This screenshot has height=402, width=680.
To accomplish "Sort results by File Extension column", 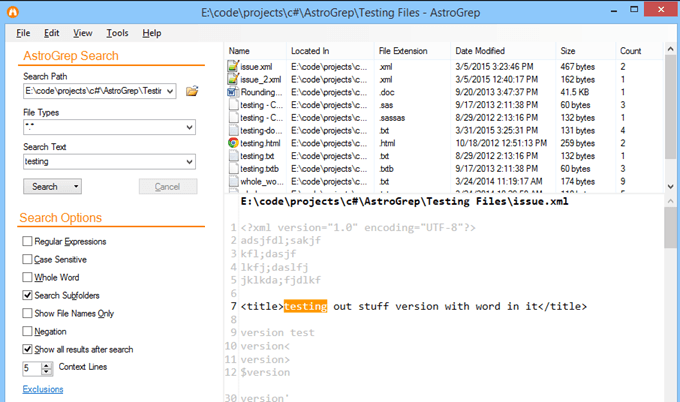I will [412, 51].
